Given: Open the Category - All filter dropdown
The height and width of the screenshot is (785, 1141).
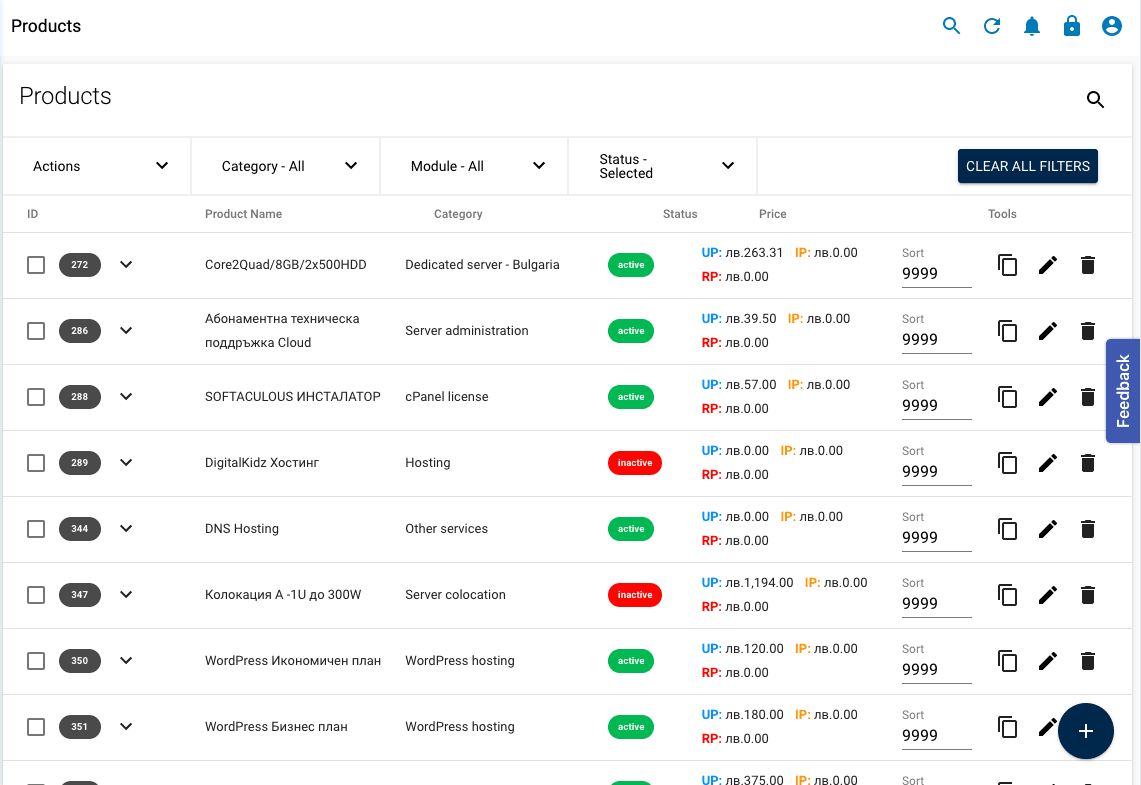Looking at the screenshot, I should point(285,166).
